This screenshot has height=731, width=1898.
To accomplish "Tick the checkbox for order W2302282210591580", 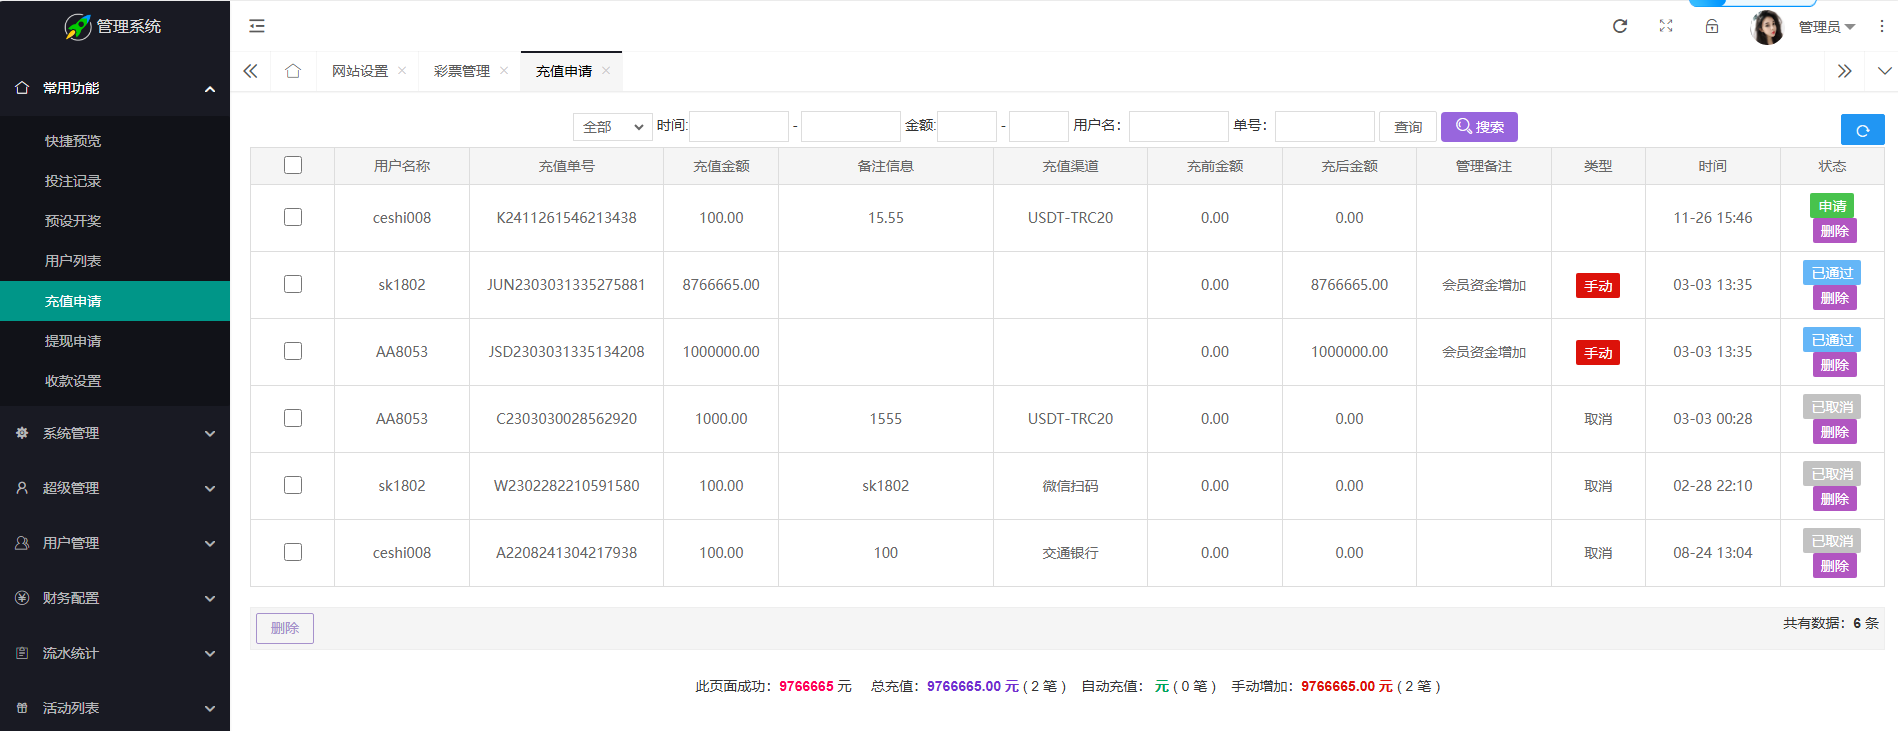I will click(x=293, y=485).
